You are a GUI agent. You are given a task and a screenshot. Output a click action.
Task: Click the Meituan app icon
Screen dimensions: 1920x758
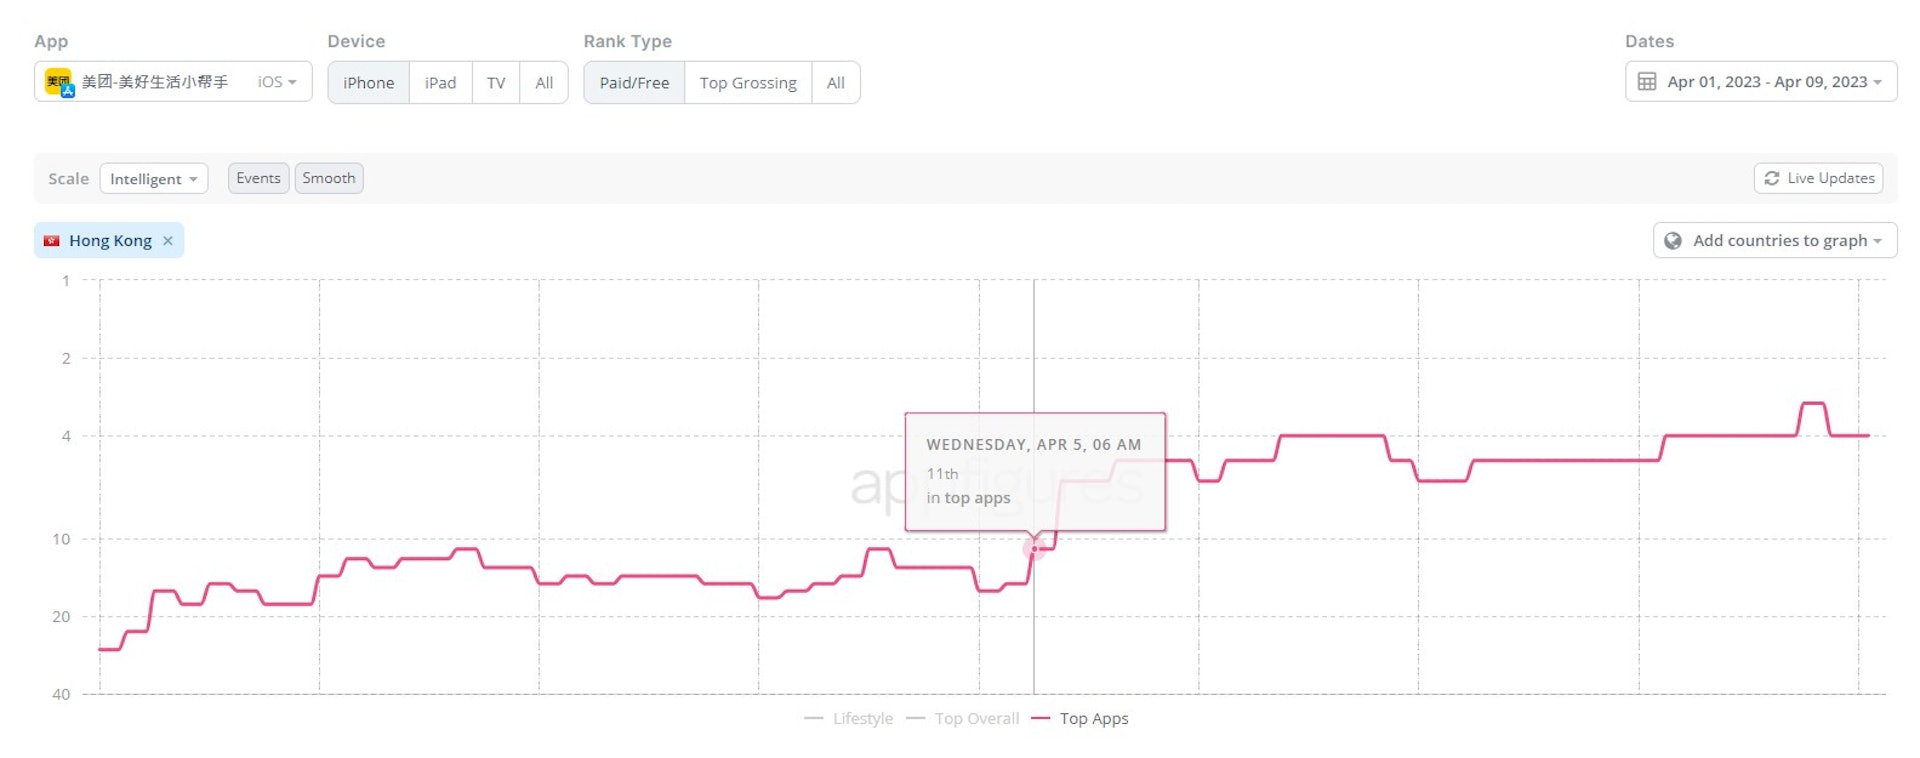[x=59, y=83]
